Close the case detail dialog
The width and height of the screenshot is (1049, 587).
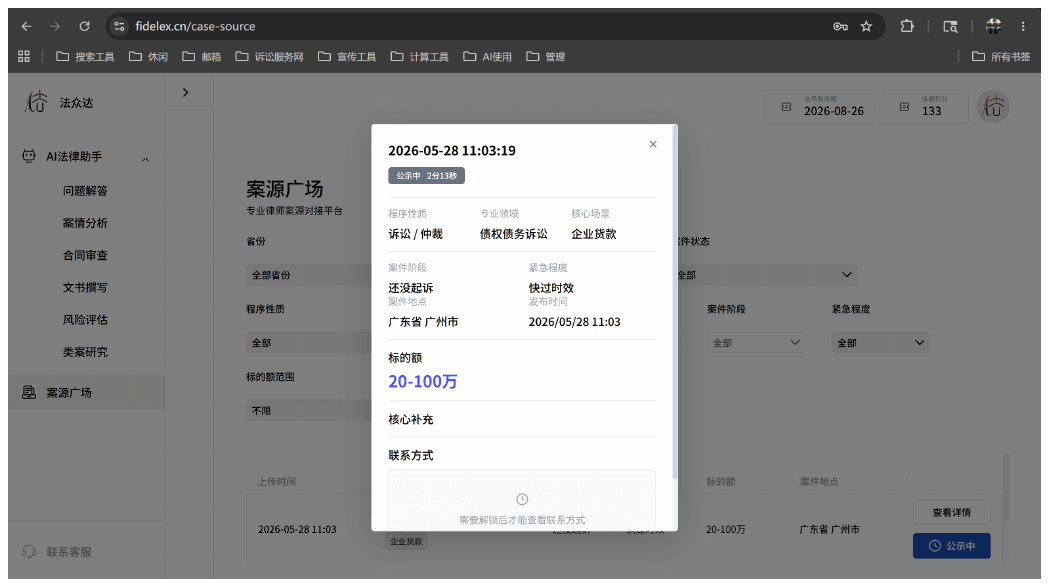pyautogui.click(x=653, y=144)
